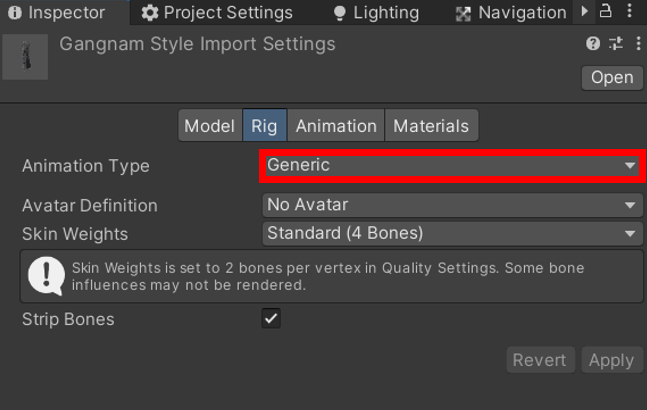Viewport: 647px width, 410px height.
Task: Click the Apply button
Action: 612,360
